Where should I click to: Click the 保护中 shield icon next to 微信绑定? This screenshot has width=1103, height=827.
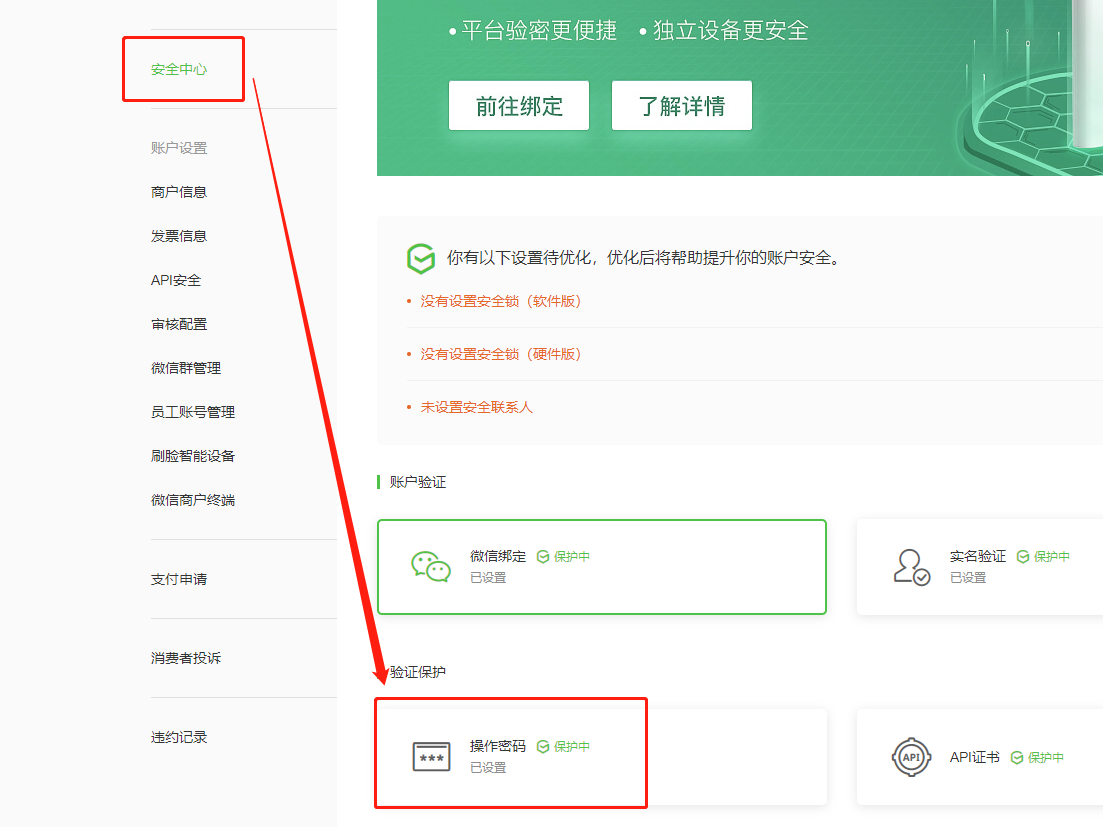click(x=543, y=557)
